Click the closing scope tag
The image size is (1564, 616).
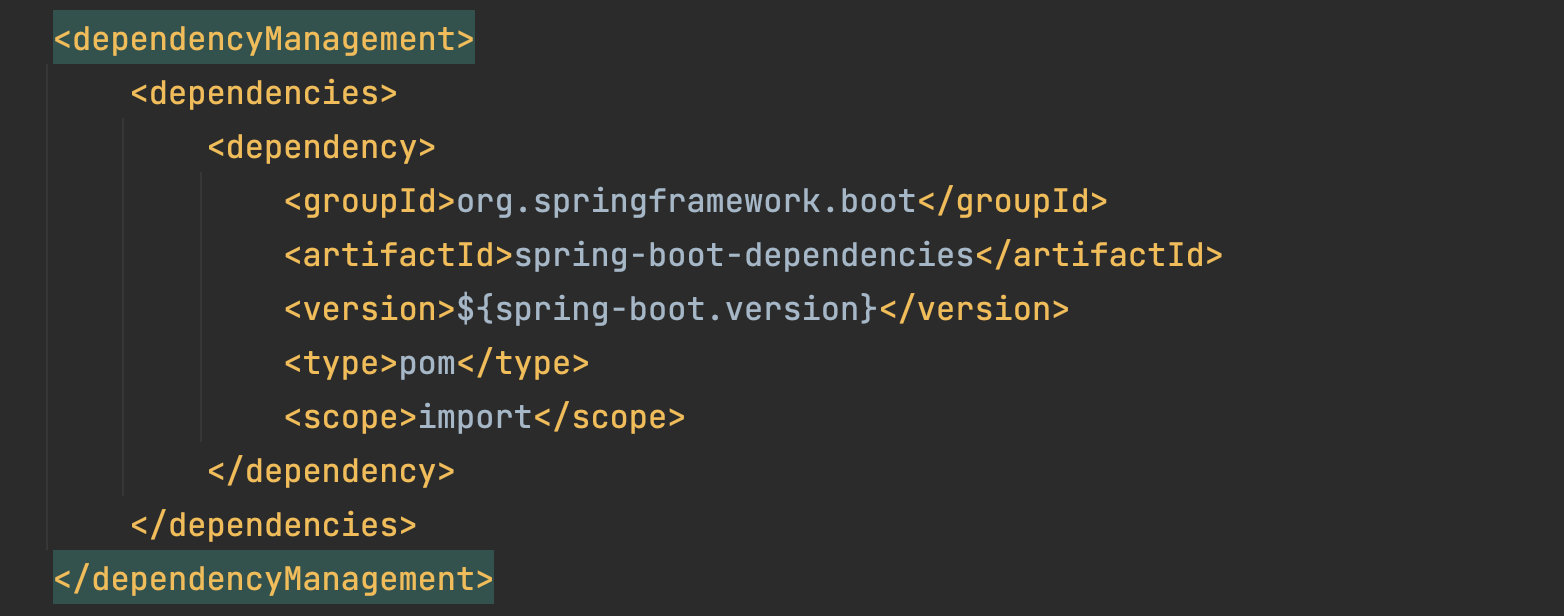click(609, 417)
